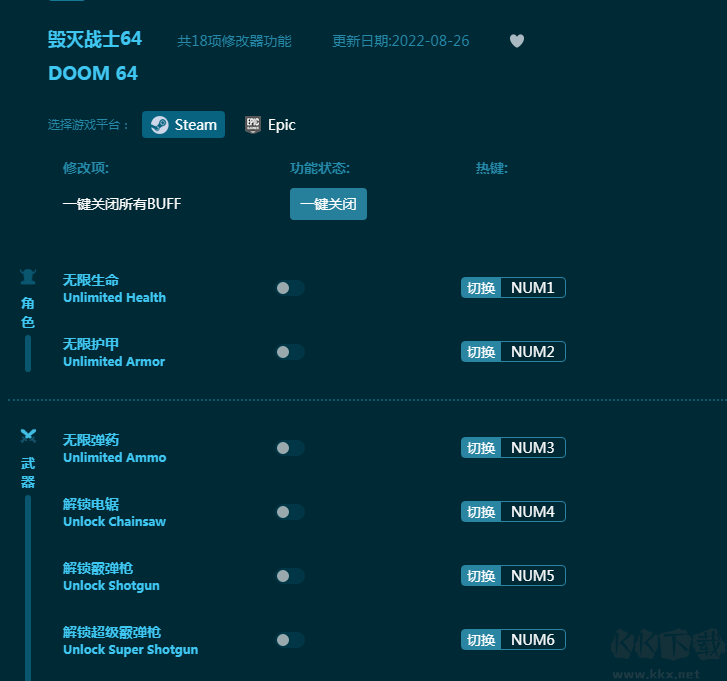
Task: Toggle Unlimited Armor switch
Action: point(290,352)
